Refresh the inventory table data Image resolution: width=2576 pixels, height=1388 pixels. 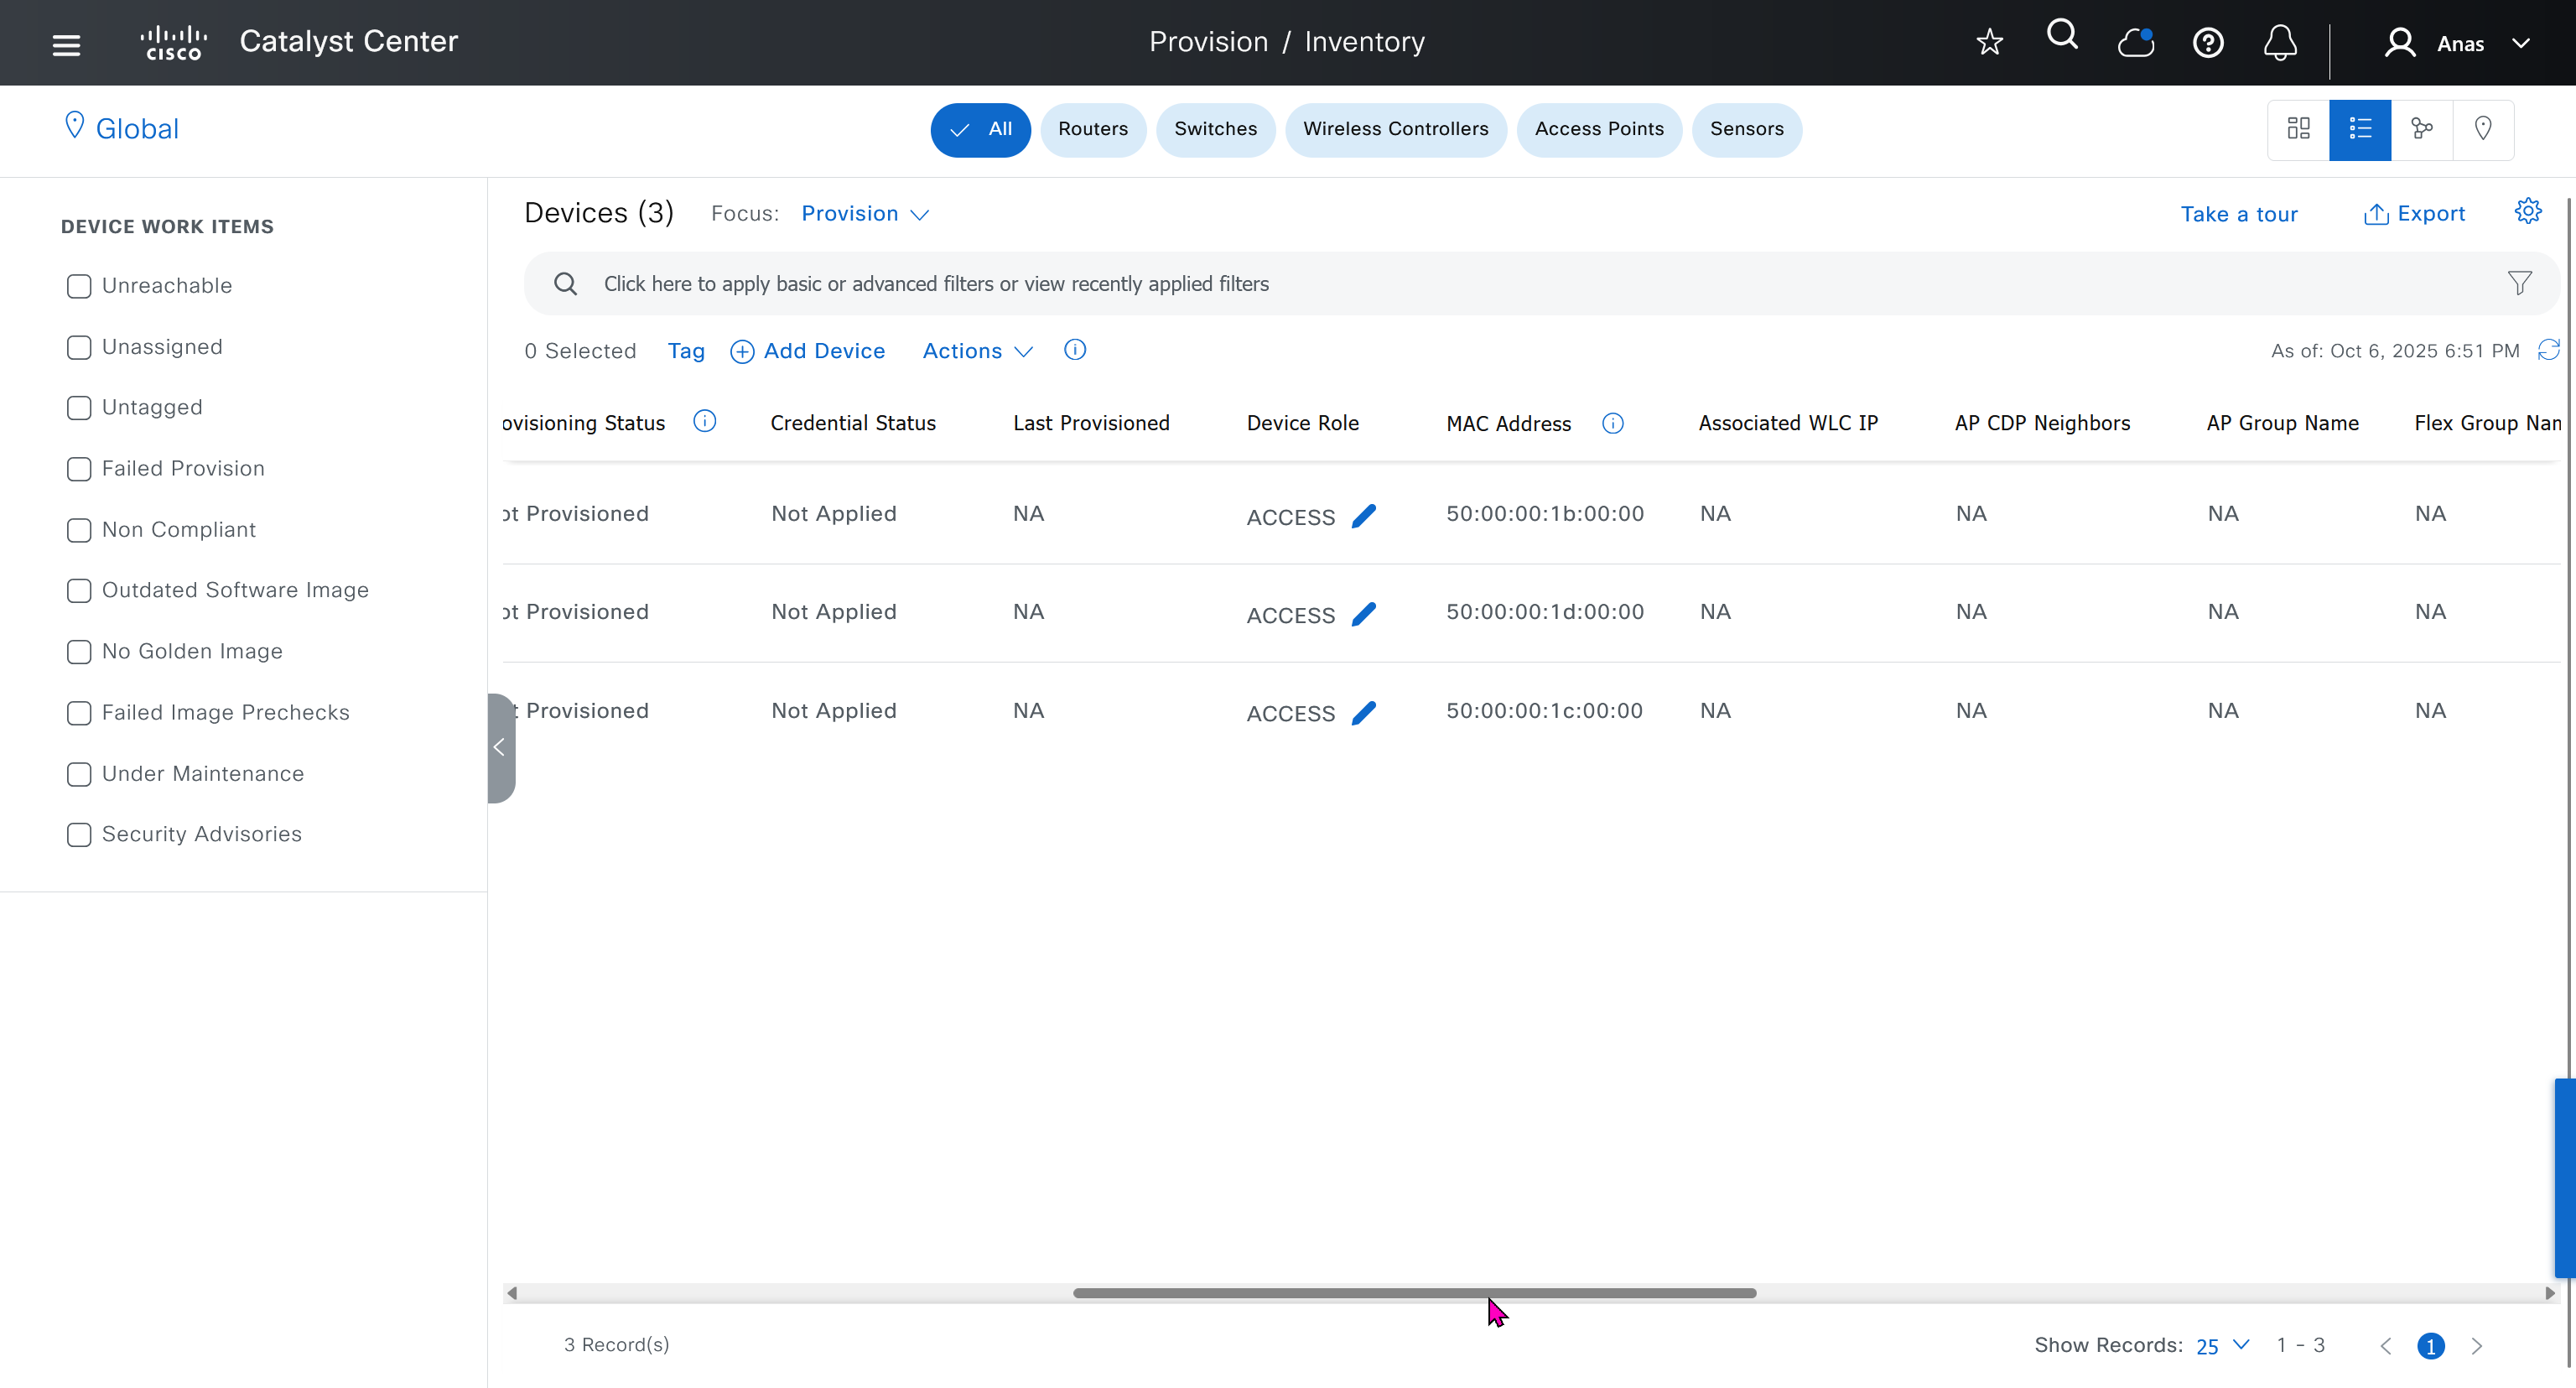pyautogui.click(x=2549, y=350)
